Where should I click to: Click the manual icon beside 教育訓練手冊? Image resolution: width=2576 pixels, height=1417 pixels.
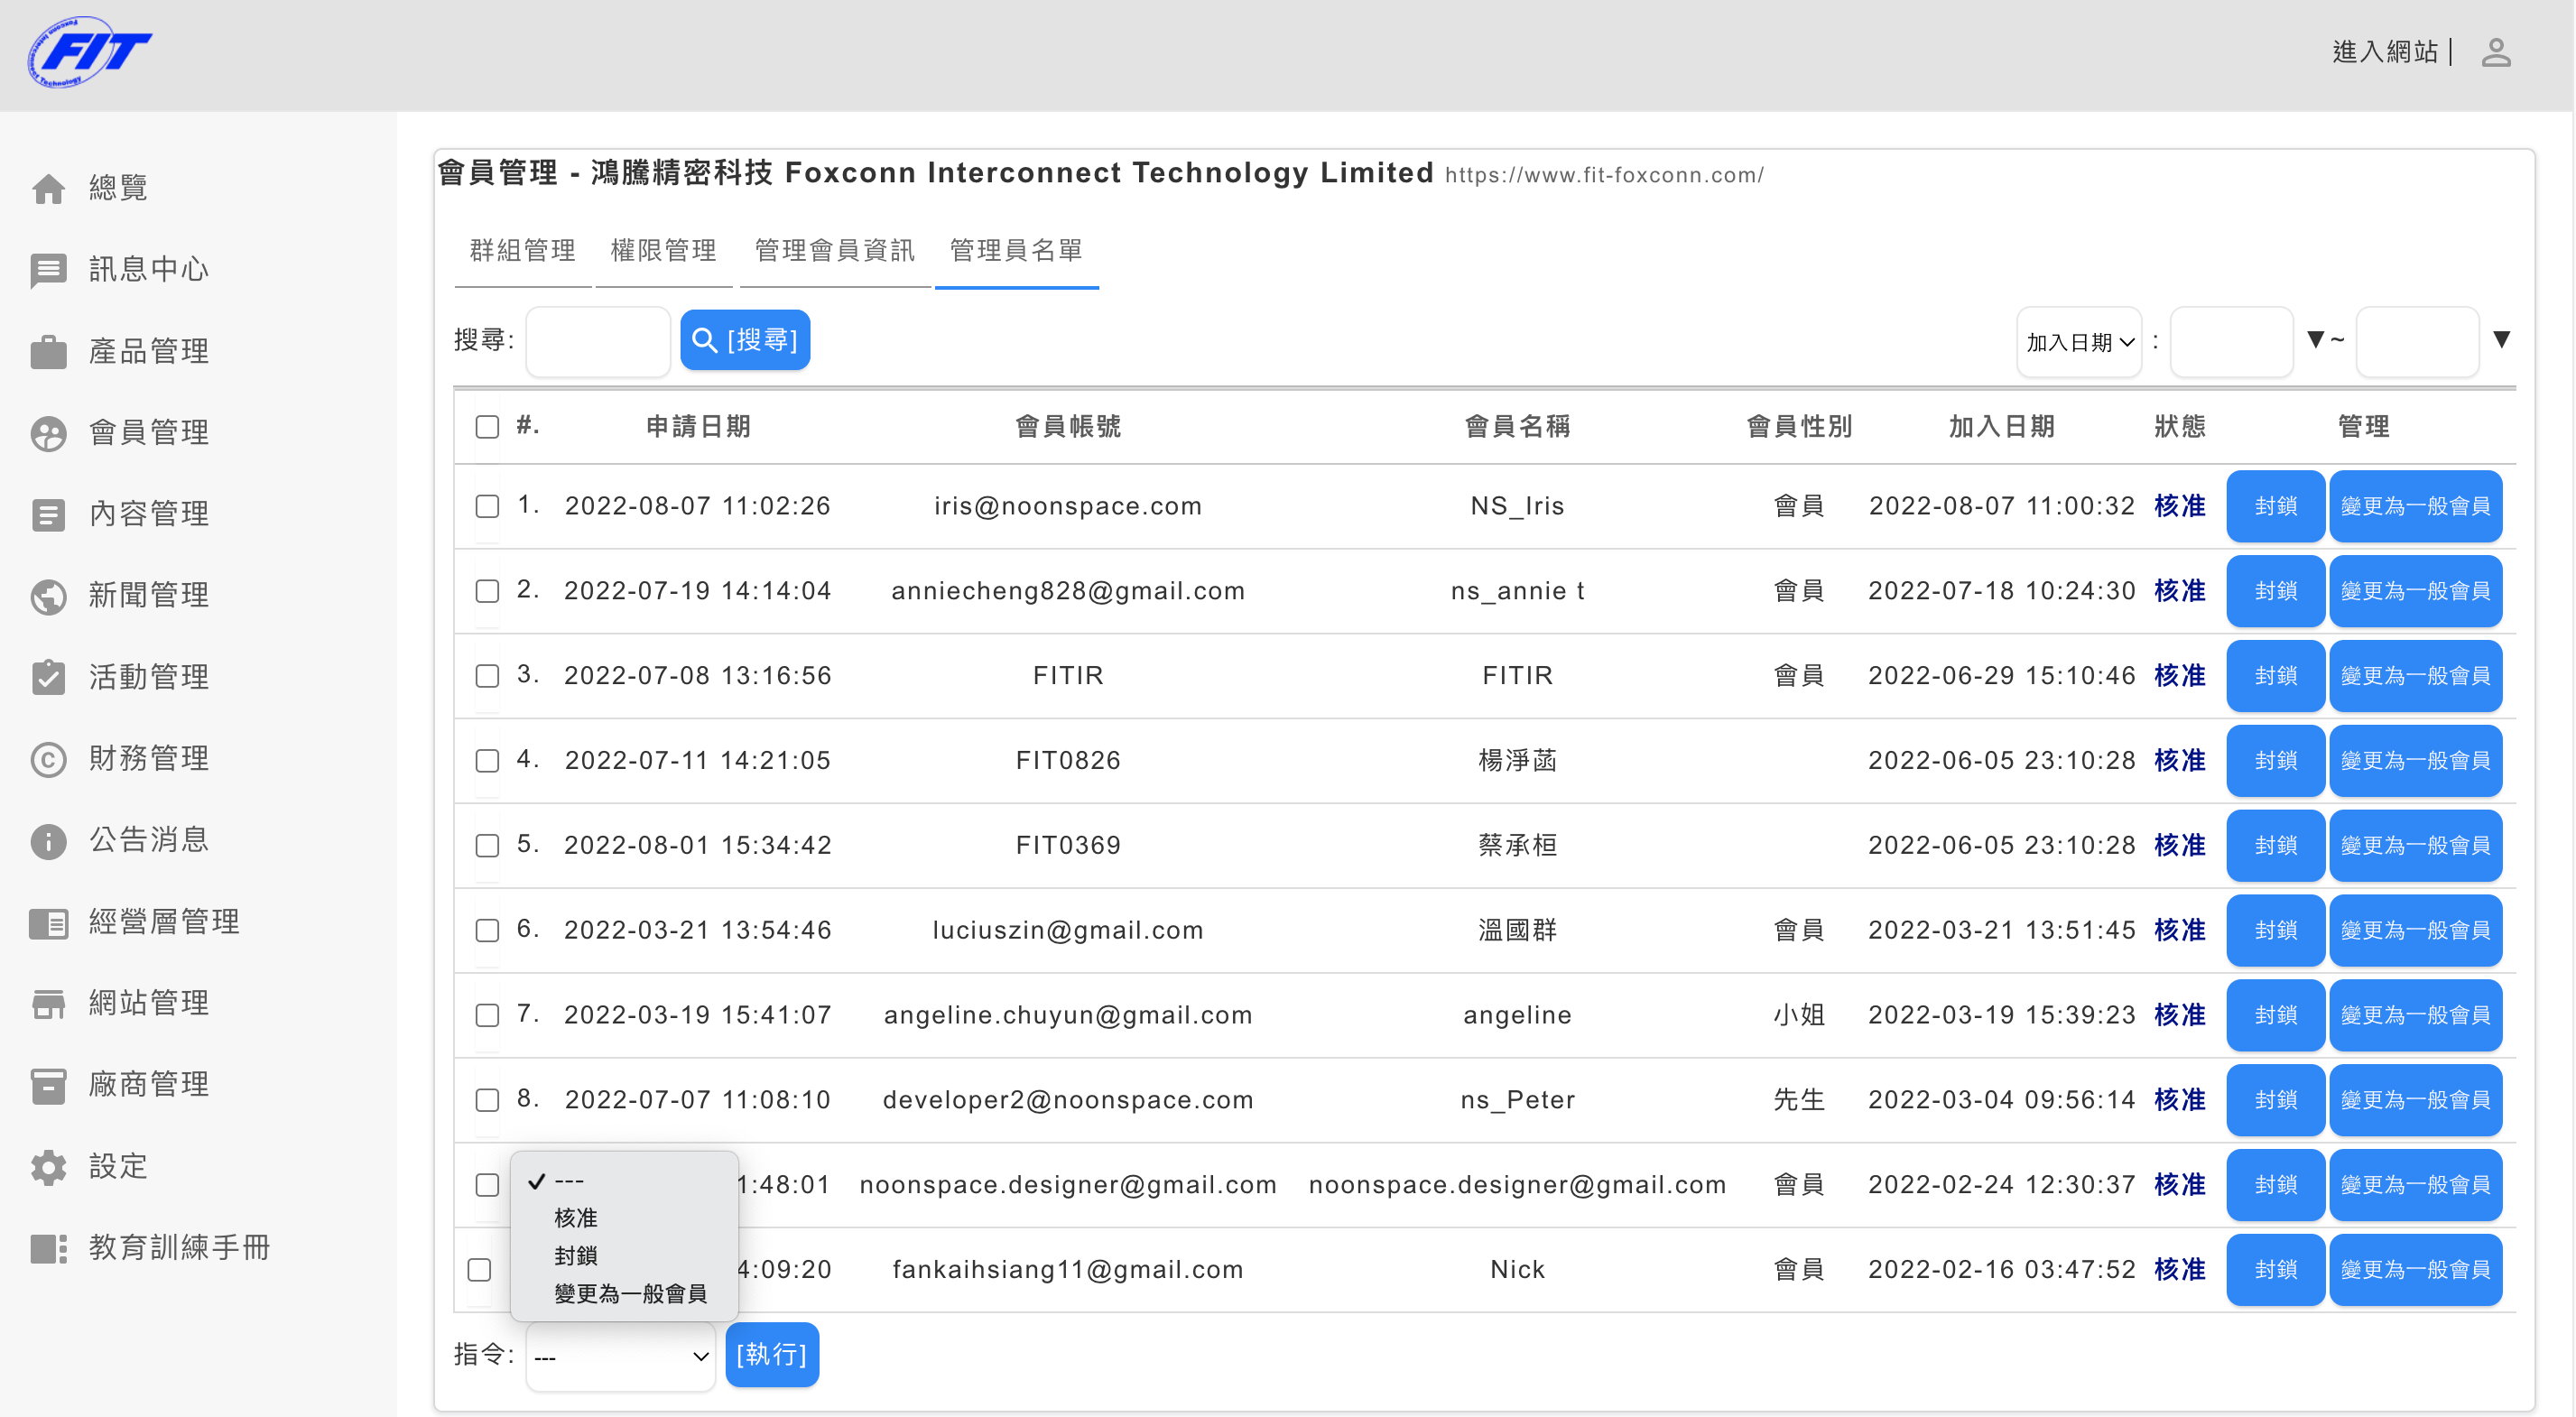coord(48,1248)
